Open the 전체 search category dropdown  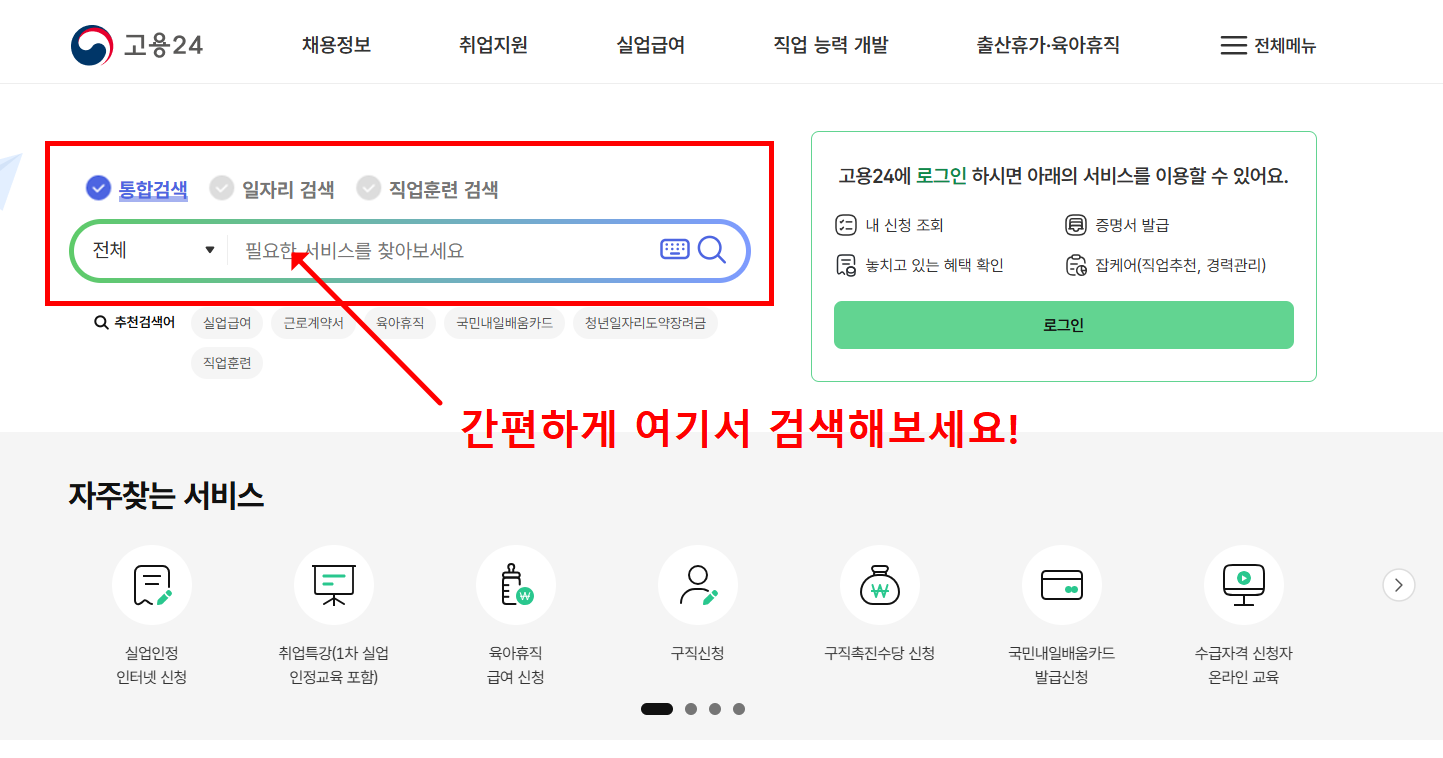[x=150, y=250]
